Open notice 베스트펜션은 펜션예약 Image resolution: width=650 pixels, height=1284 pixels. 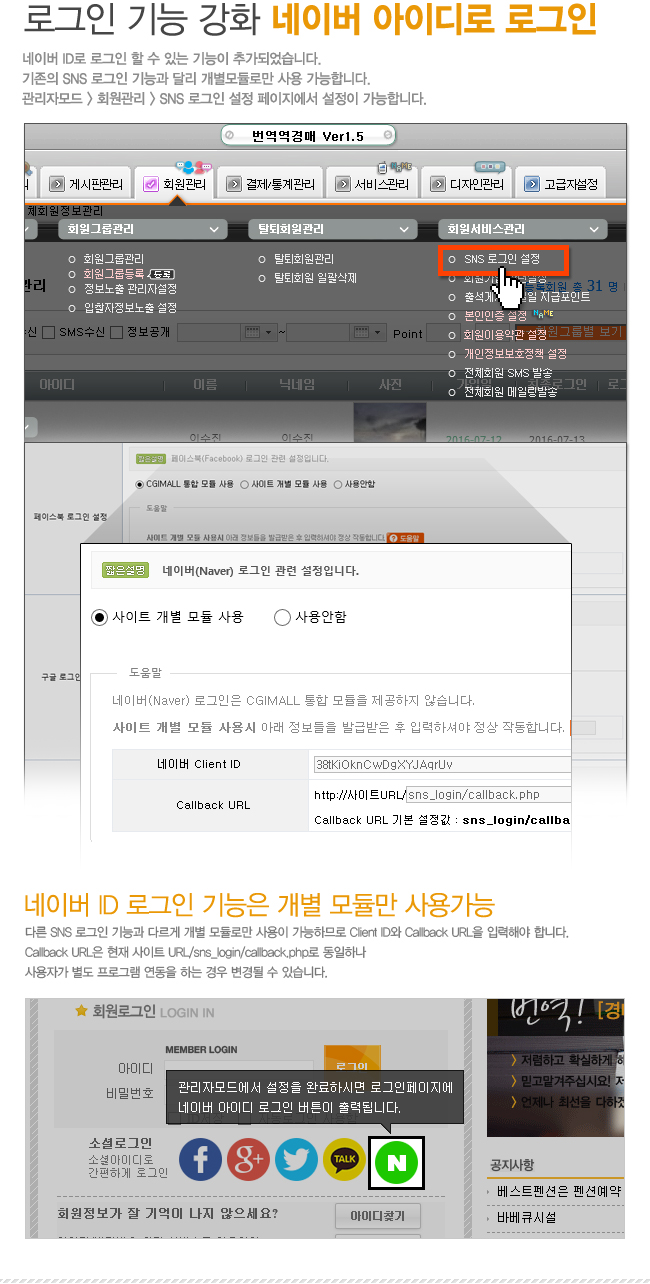pos(558,1191)
